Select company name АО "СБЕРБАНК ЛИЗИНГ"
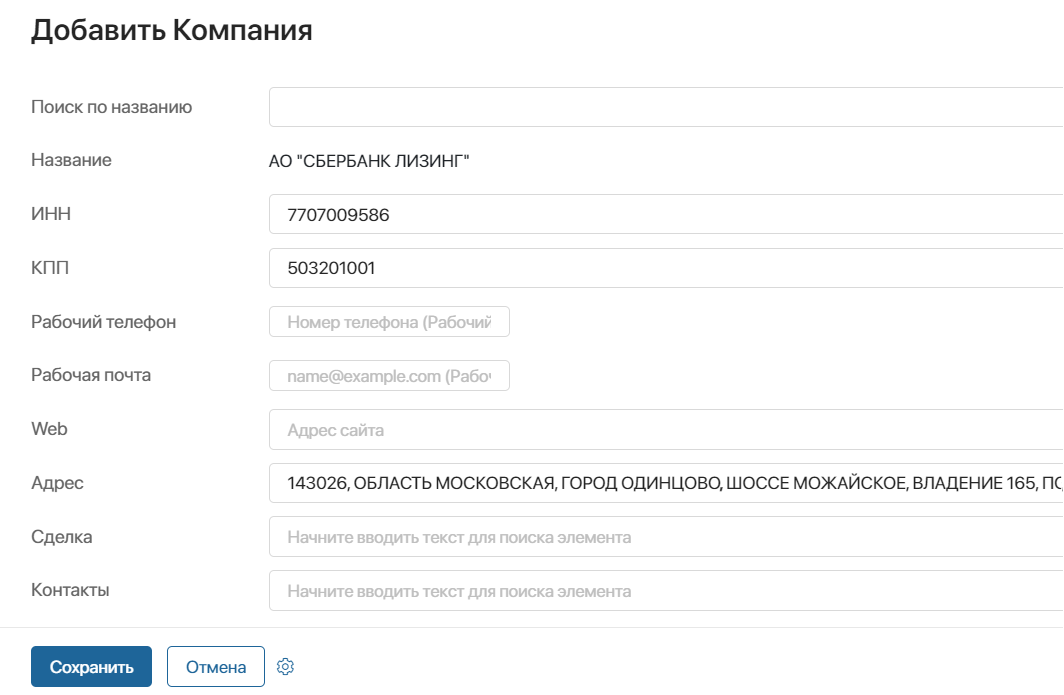Image resolution: width=1064 pixels, height=695 pixels. coord(369,161)
